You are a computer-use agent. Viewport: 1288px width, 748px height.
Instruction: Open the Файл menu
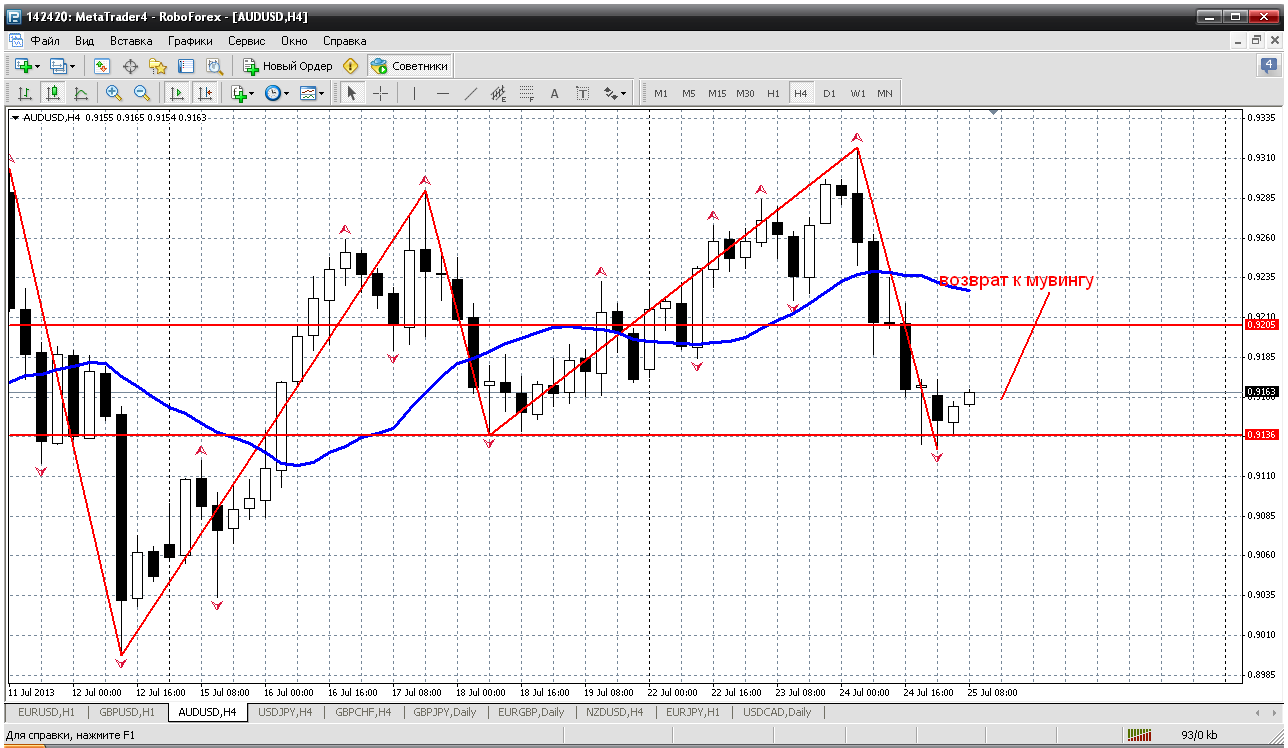(45, 41)
